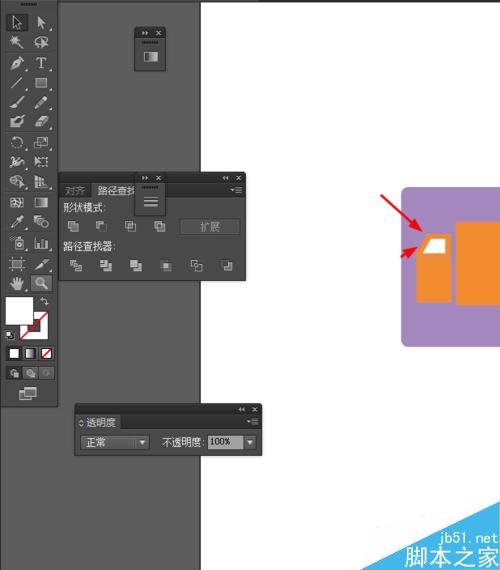Change the screen mode

28,393
